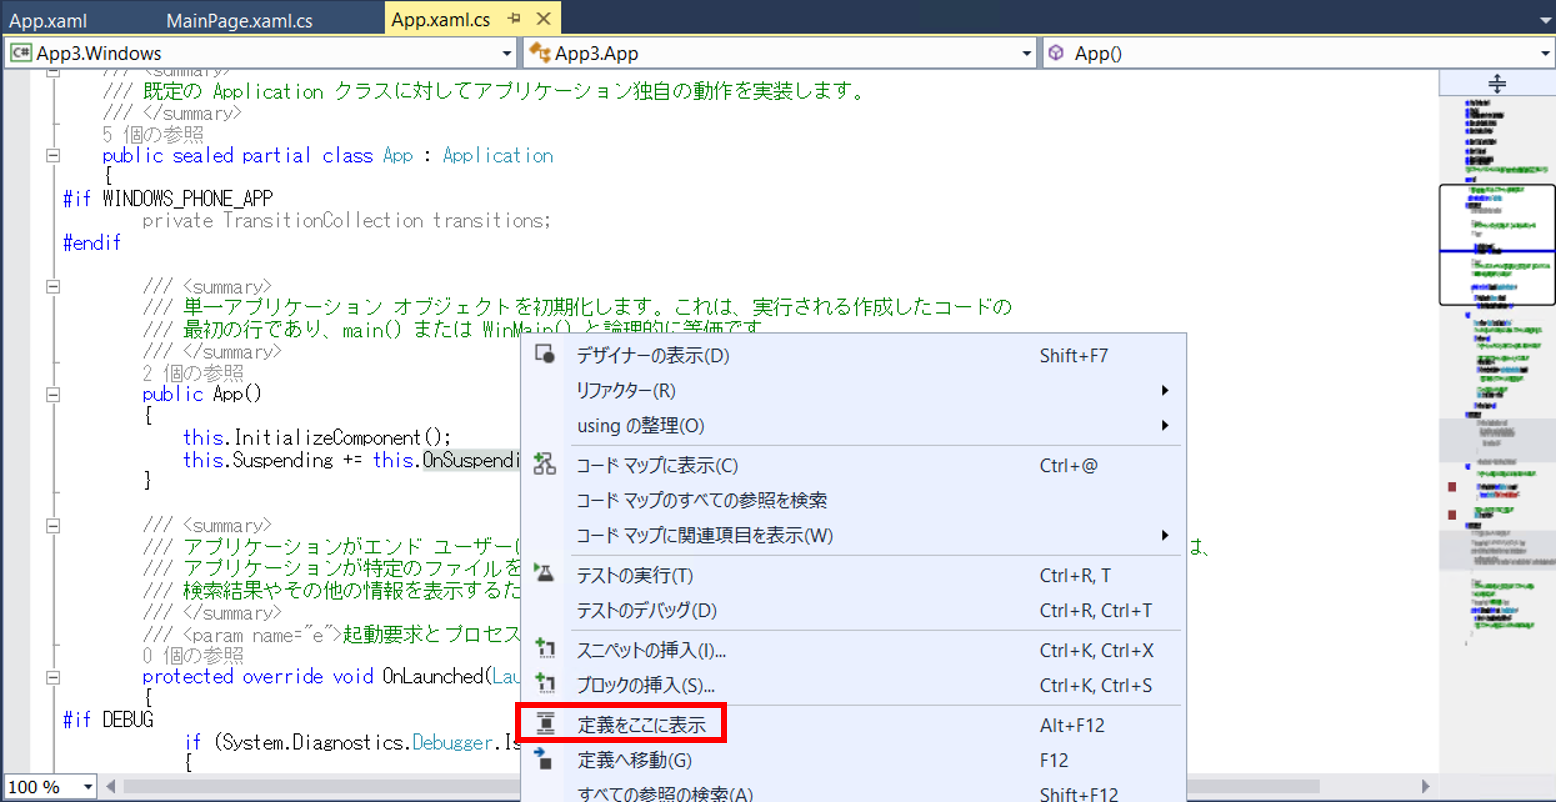1556x802 pixels.
Task: Collapse the OnLaunched method region
Action: pos(52,677)
